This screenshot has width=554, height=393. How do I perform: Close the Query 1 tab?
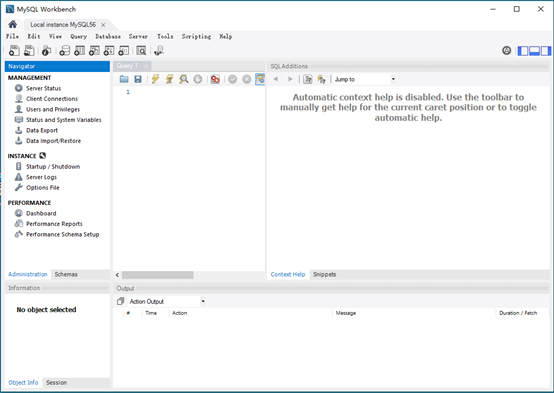(146, 66)
